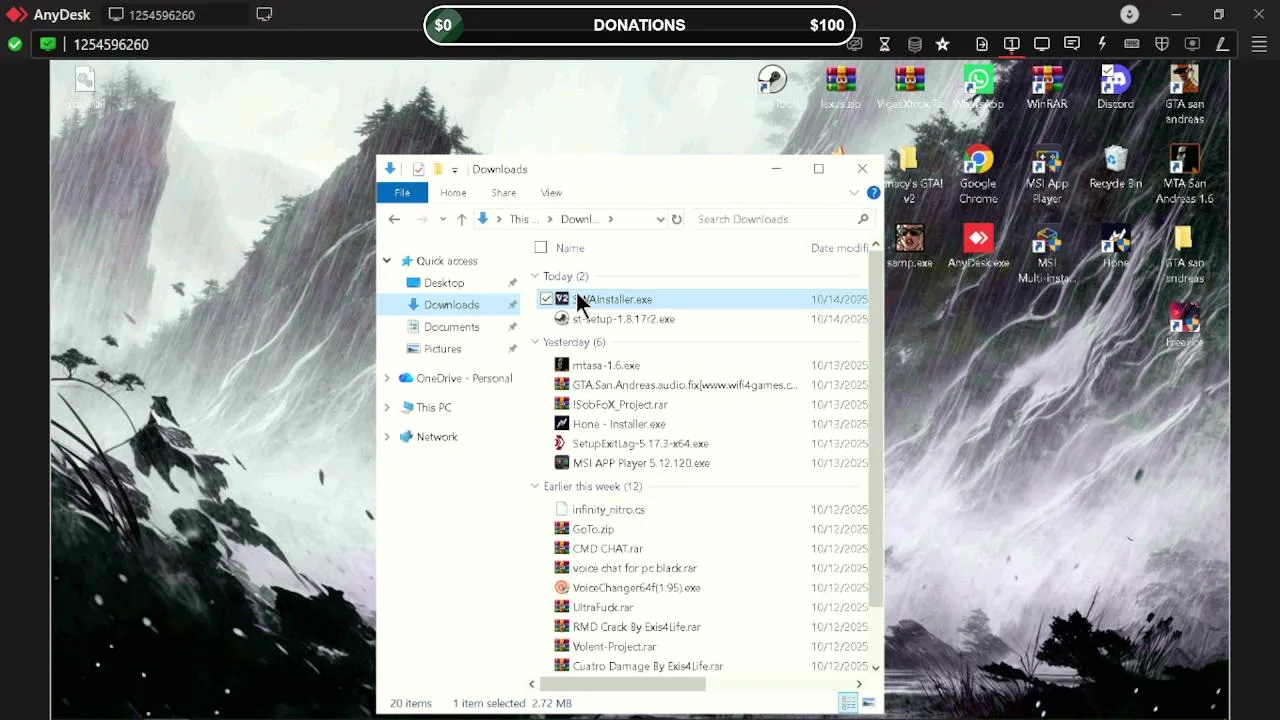The height and width of the screenshot is (720, 1280).
Task: Click the database stack icon in AnyDesk toolbar
Action: pos(914,44)
